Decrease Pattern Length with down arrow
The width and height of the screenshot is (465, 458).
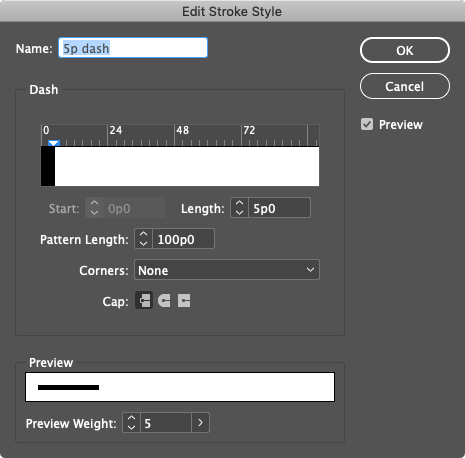[x=143, y=243]
